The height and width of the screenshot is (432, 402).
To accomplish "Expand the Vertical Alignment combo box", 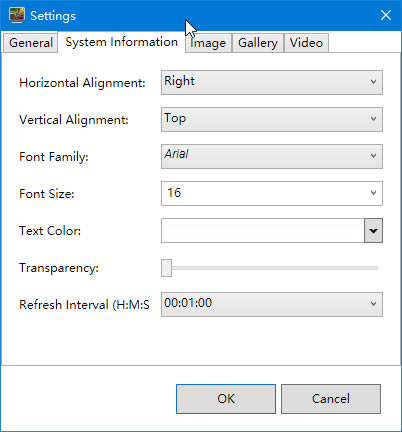I will pyautogui.click(x=272, y=119).
